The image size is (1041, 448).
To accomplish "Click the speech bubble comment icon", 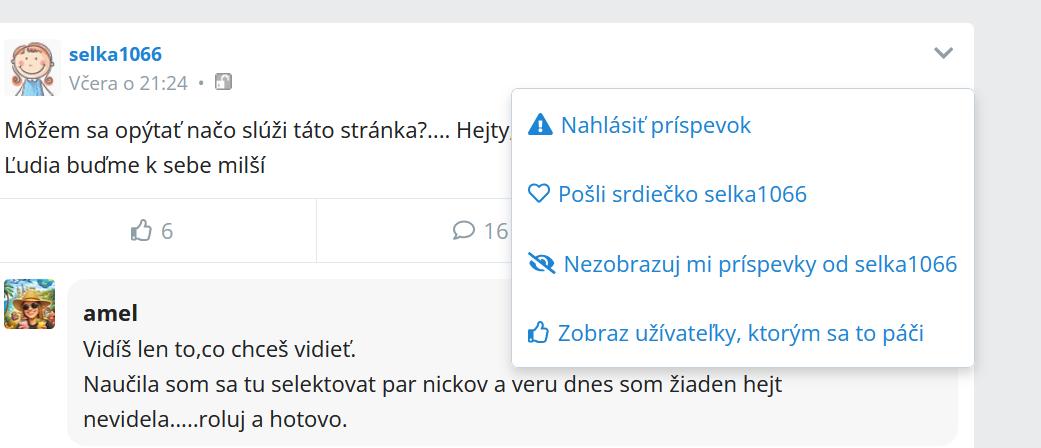I will tap(463, 231).
